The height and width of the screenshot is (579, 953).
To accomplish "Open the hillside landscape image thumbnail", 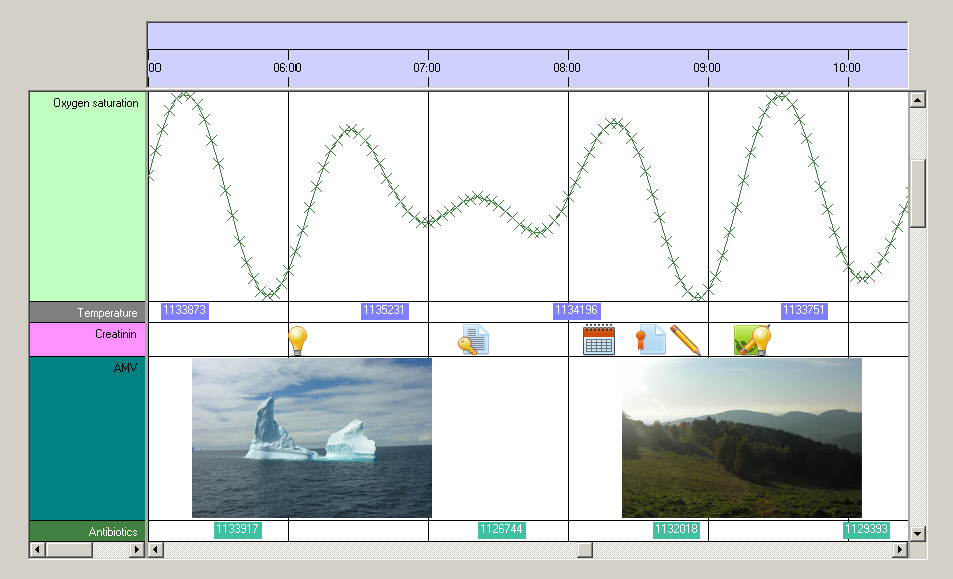I will coord(741,438).
